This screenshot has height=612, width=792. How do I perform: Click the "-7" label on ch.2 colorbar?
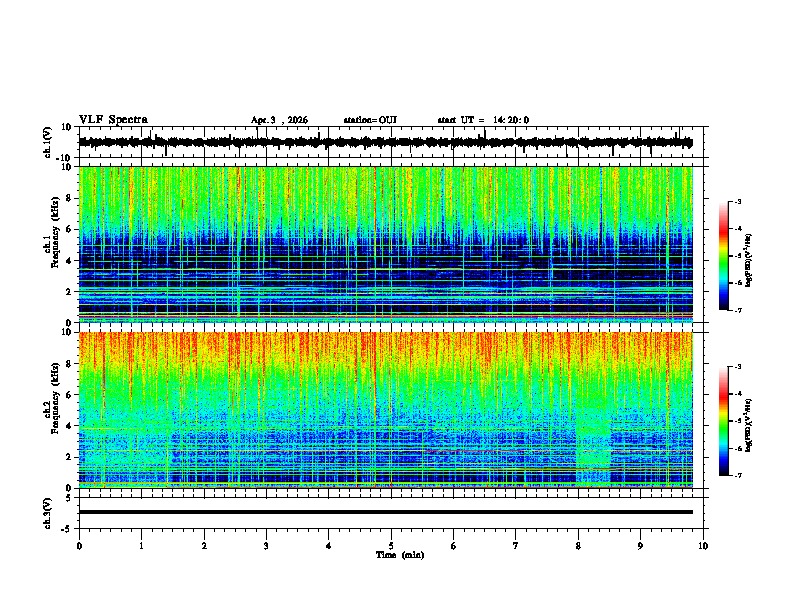click(x=737, y=476)
